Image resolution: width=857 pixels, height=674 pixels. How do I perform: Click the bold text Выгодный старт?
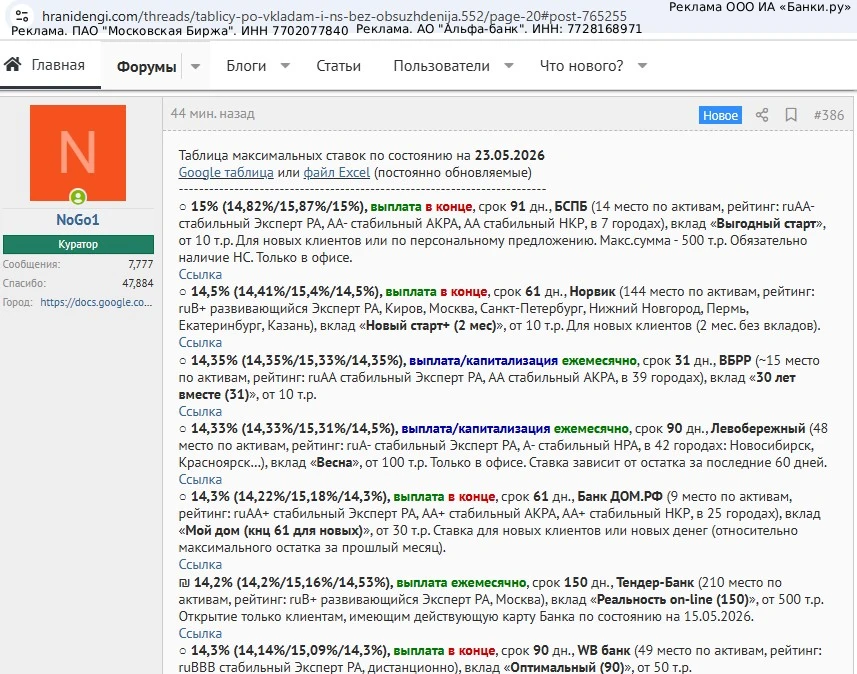point(766,224)
